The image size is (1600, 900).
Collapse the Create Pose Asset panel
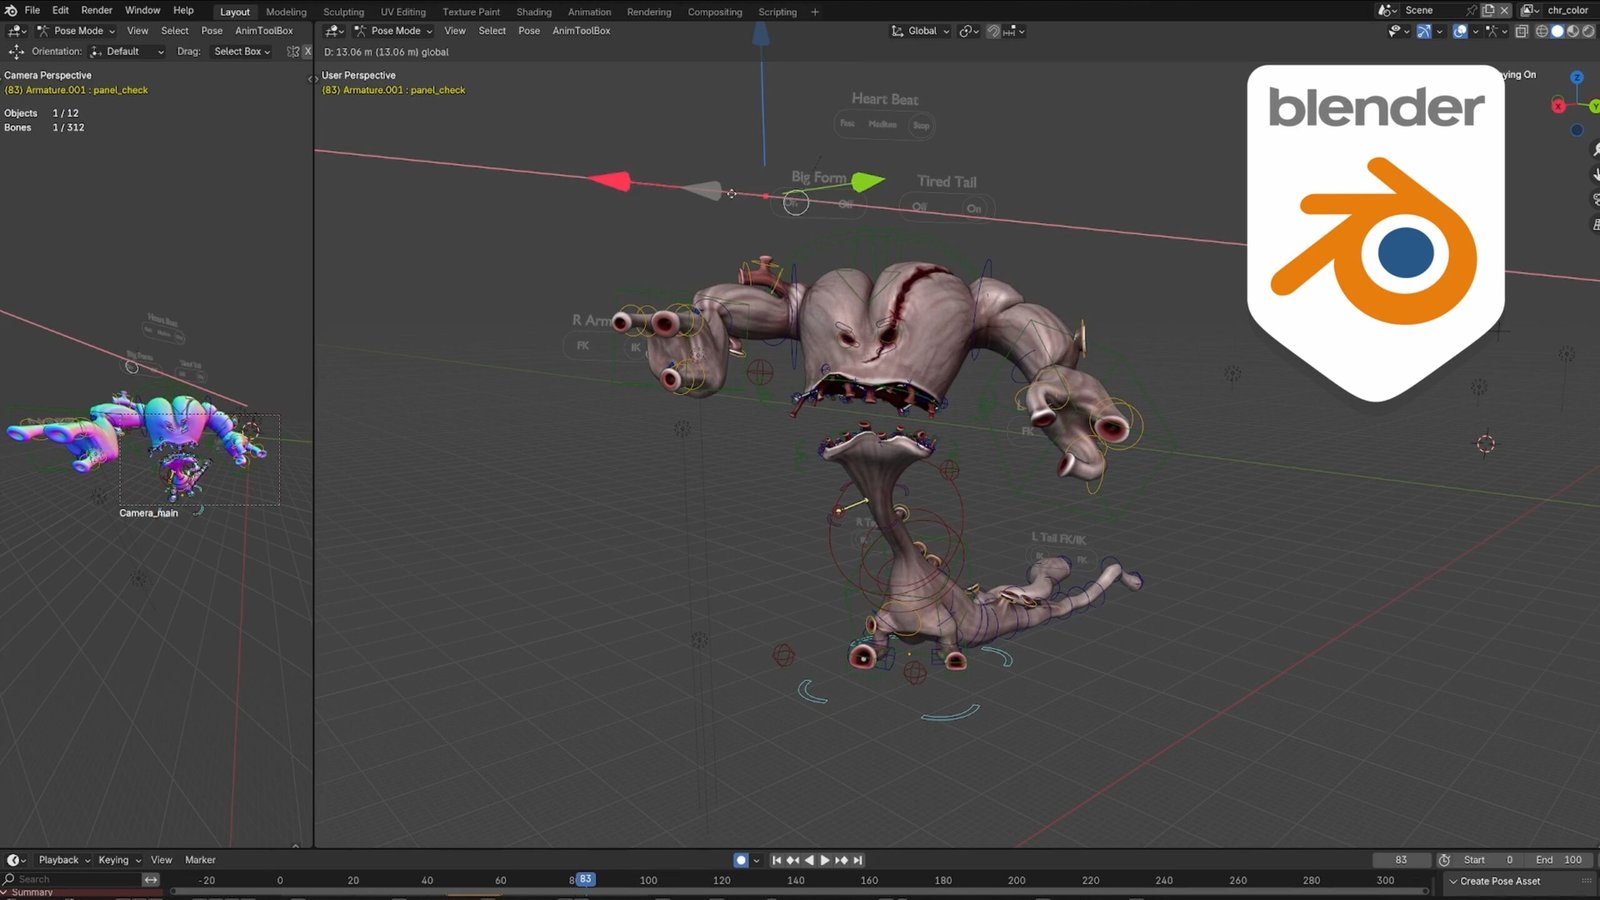coord(1453,881)
